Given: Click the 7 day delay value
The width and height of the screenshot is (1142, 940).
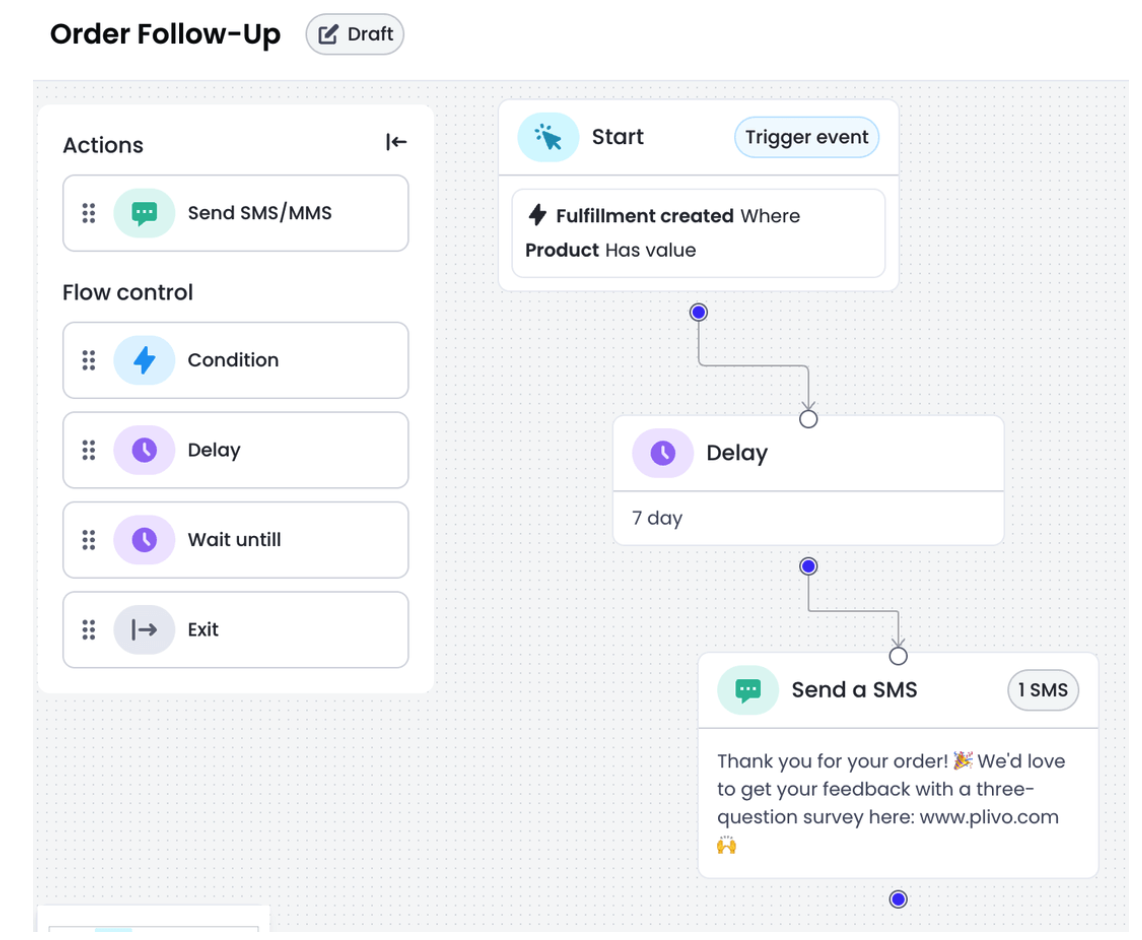Looking at the screenshot, I should coord(657,518).
